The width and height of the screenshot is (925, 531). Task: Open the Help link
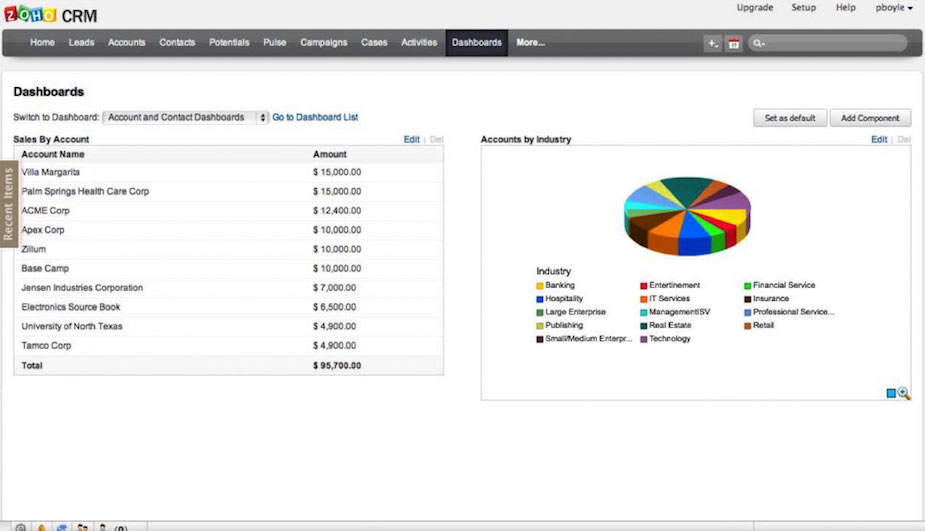[x=845, y=8]
